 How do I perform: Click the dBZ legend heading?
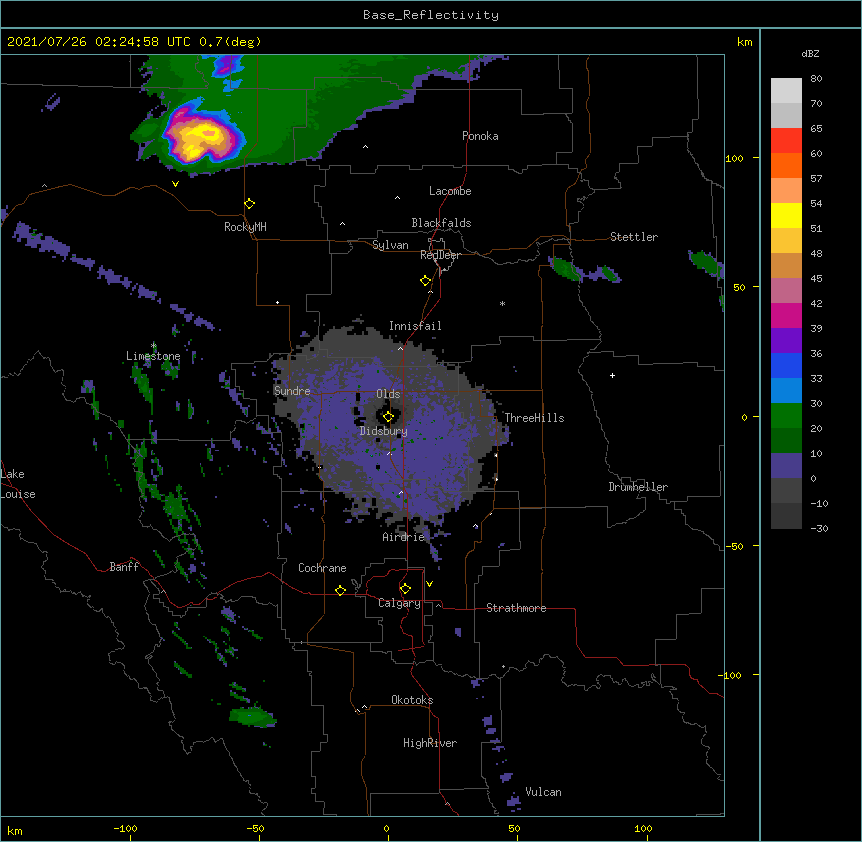coord(810,53)
